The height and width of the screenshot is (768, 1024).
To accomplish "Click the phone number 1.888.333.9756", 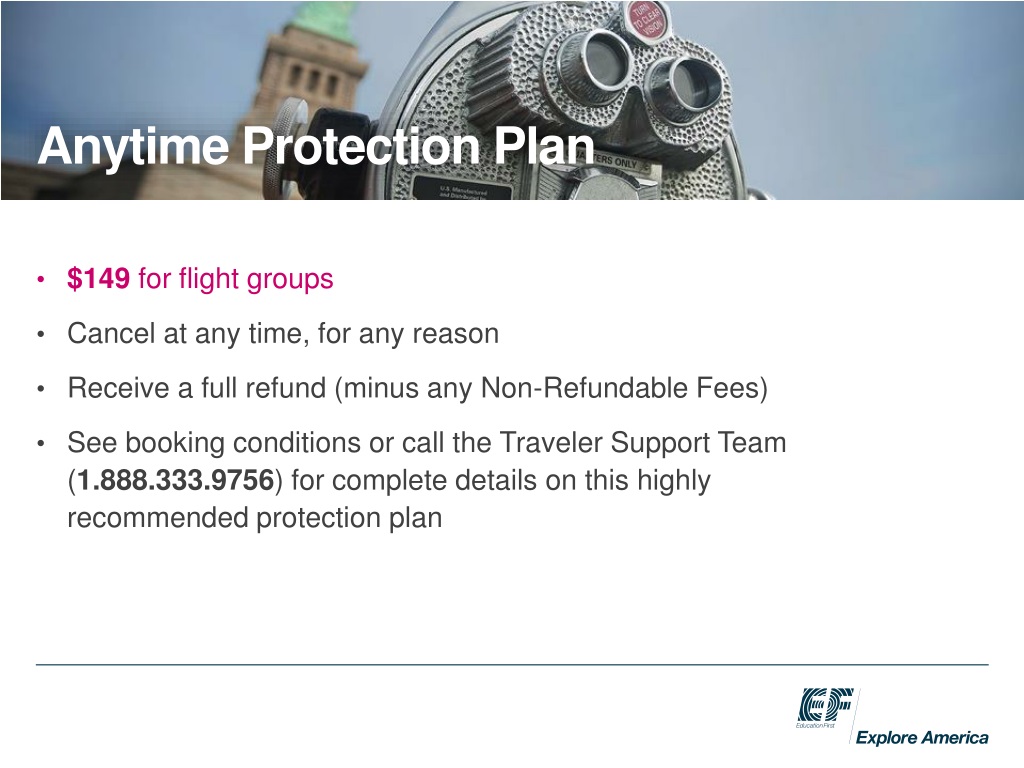I will [x=176, y=481].
